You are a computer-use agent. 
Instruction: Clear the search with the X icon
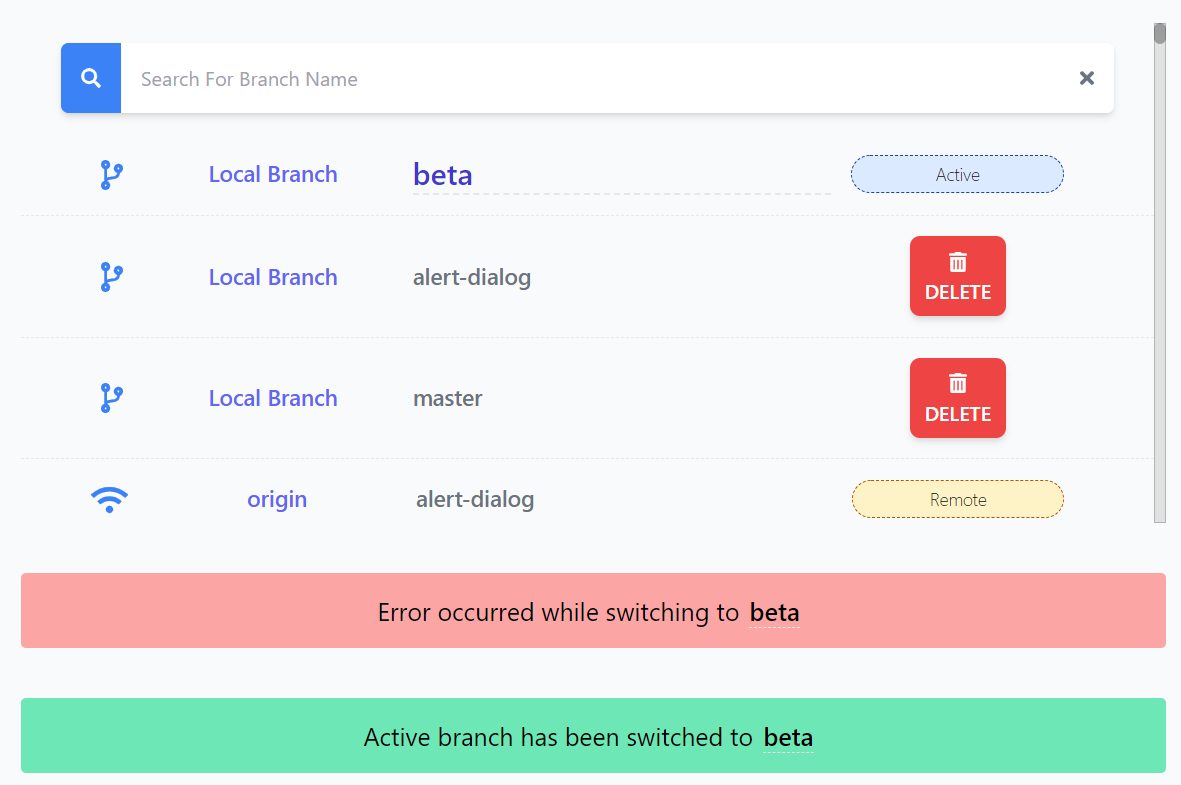click(1087, 78)
